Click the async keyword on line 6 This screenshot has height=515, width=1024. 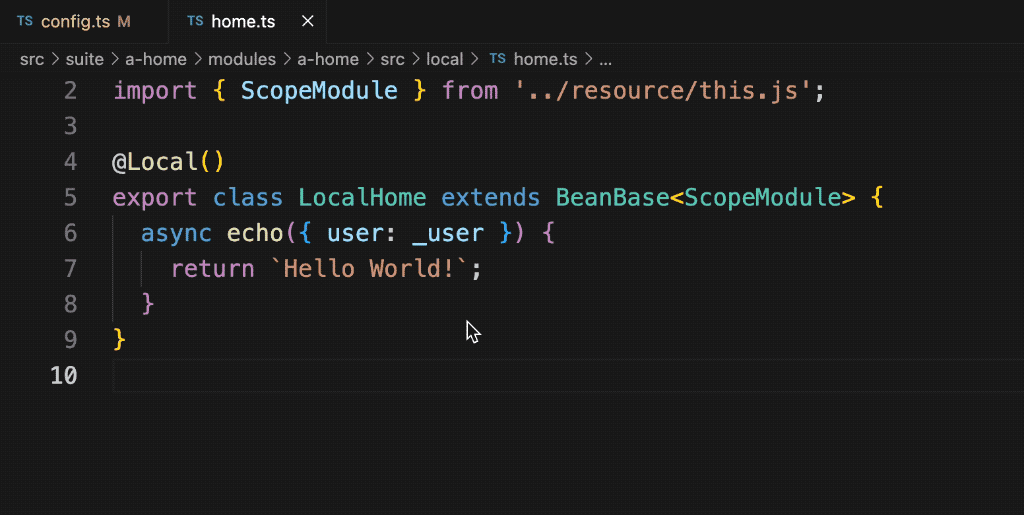pyautogui.click(x=176, y=232)
